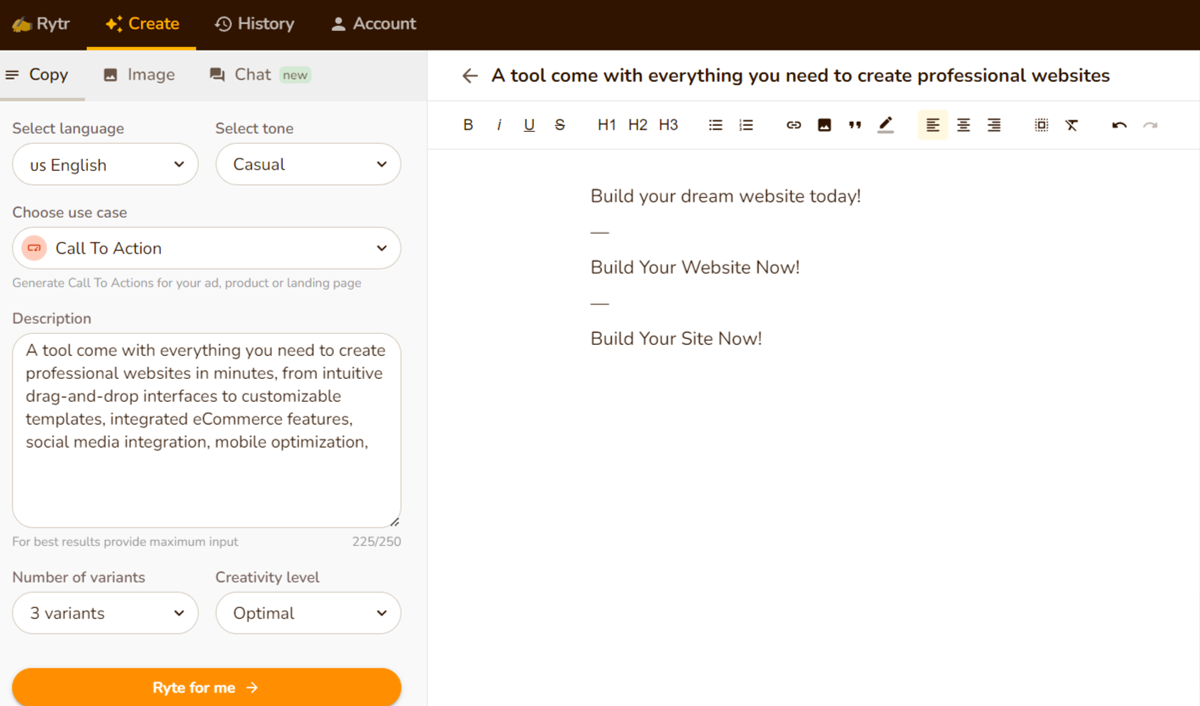The image size is (1200, 706).
Task: Click the description box resize handle
Action: [394, 521]
